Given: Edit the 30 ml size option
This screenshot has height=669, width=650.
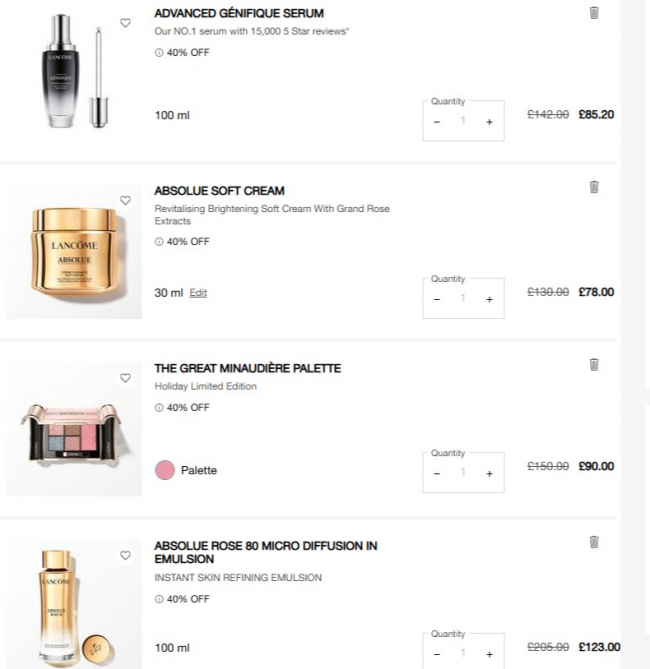Looking at the screenshot, I should (198, 293).
